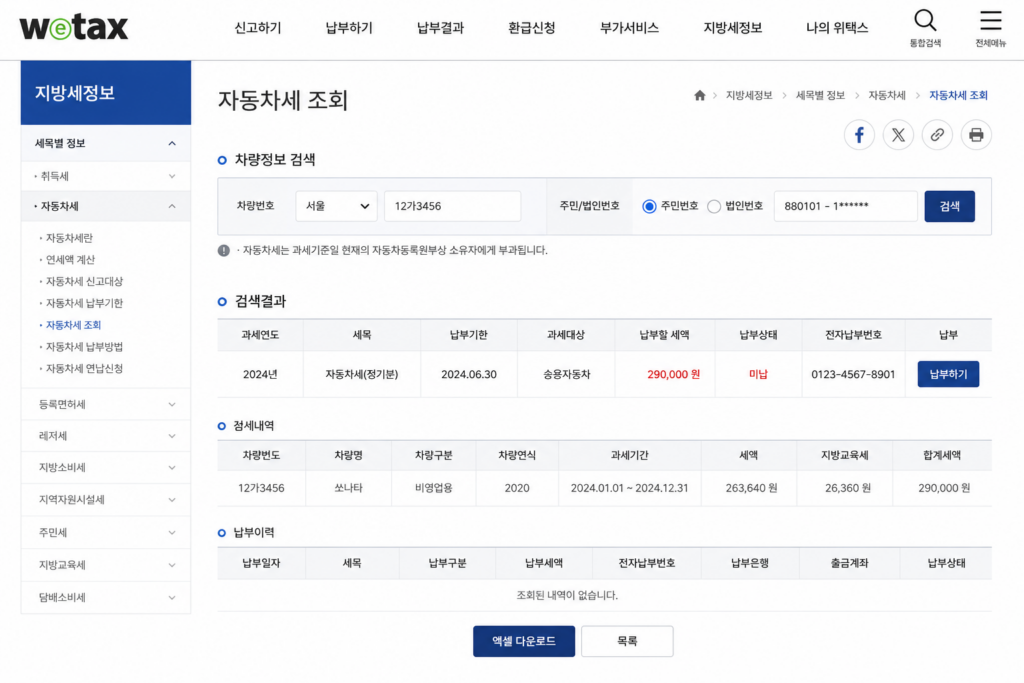Click the 2024.06.30 due date cell
Screen dimensions: 1024x683
pyautogui.click(x=469, y=374)
